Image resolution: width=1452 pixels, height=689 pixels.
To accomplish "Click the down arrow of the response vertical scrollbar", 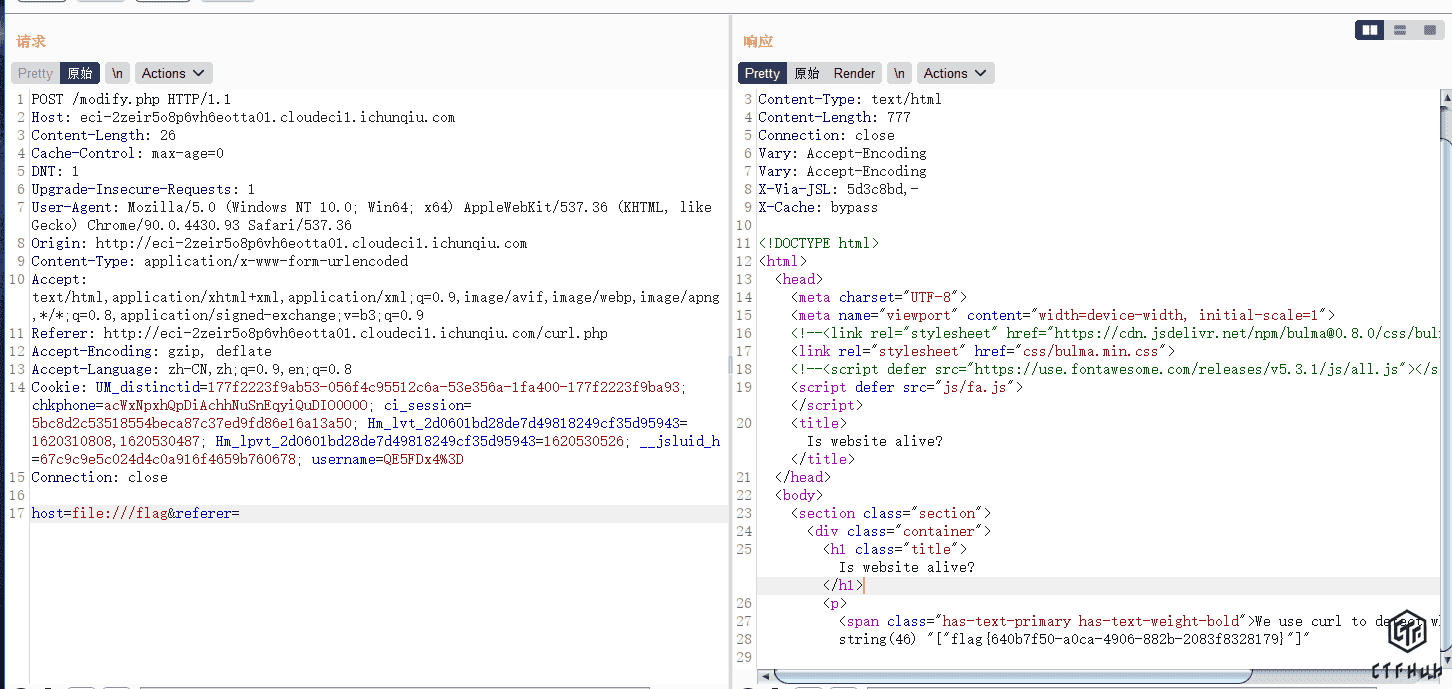I will 1445,660.
